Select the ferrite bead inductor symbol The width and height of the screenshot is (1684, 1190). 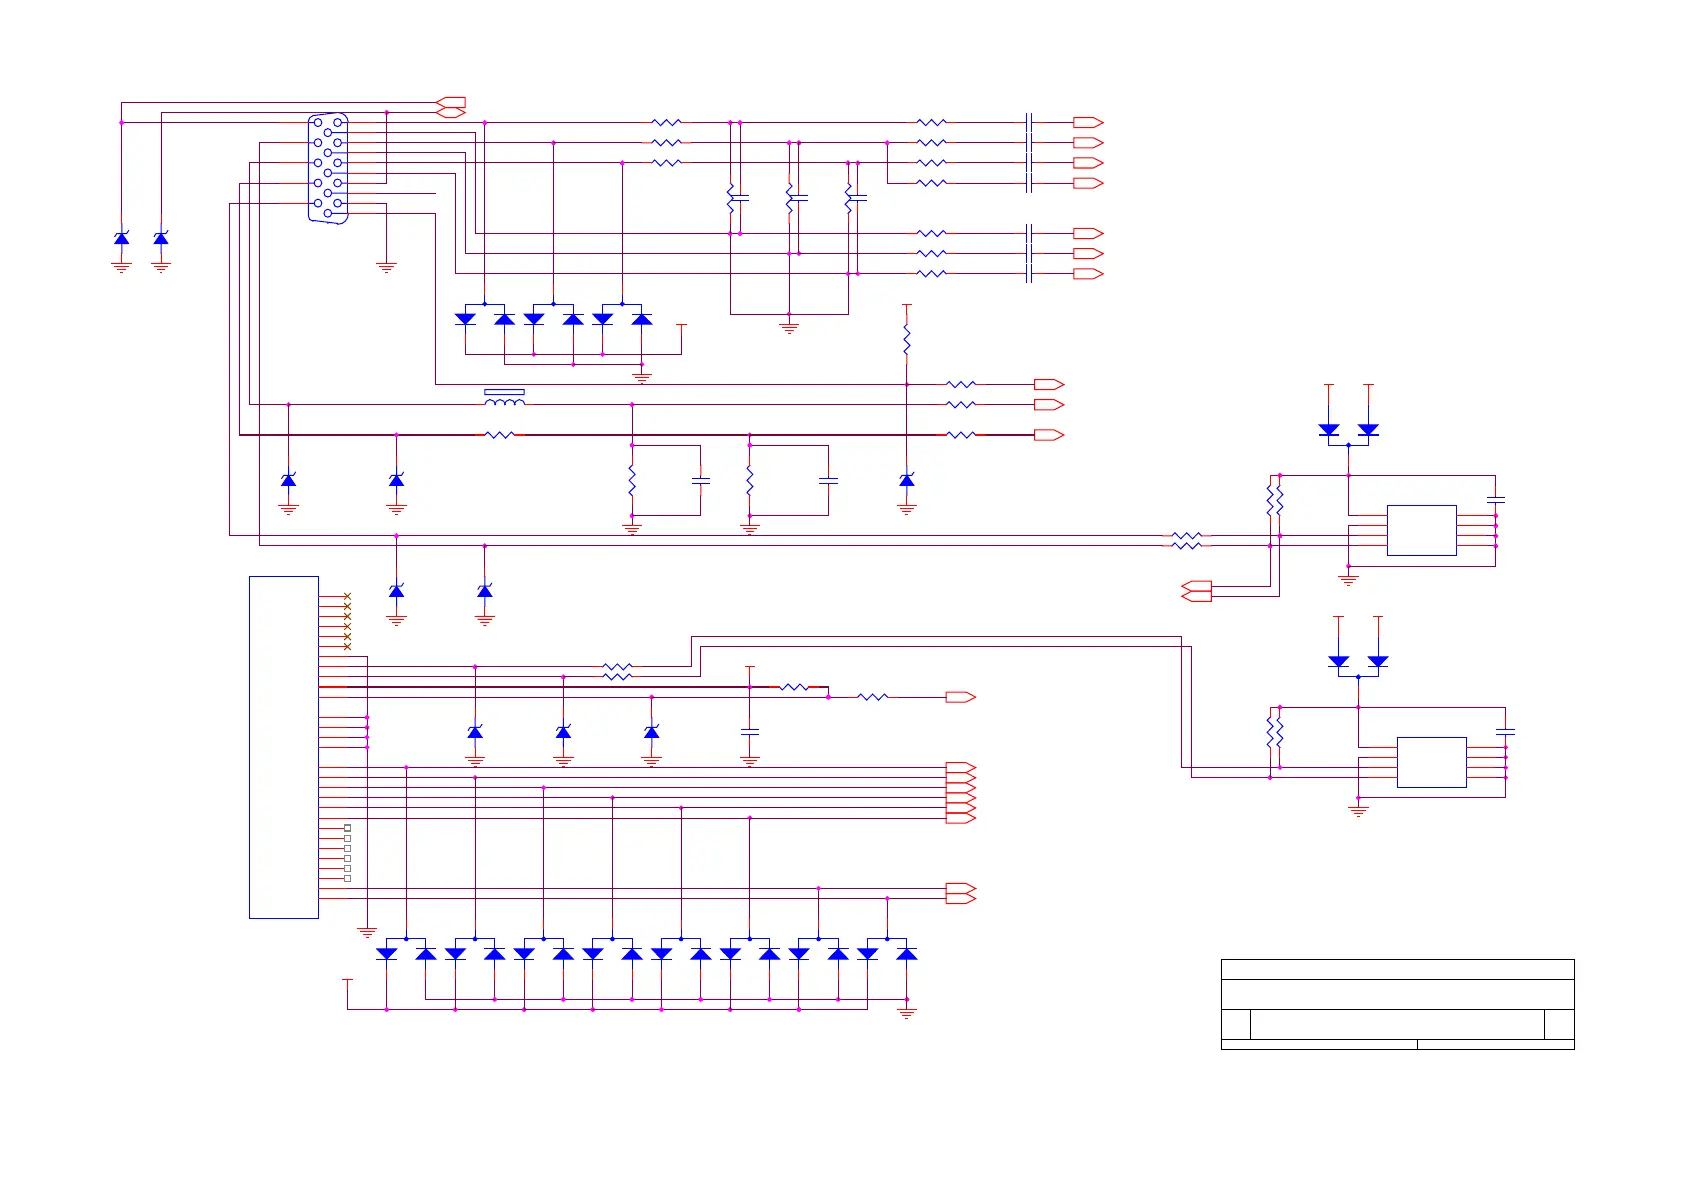(504, 398)
